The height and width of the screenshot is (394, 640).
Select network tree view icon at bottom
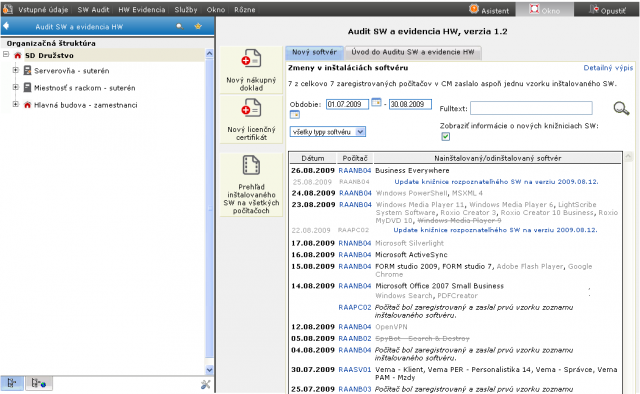pos(39,383)
